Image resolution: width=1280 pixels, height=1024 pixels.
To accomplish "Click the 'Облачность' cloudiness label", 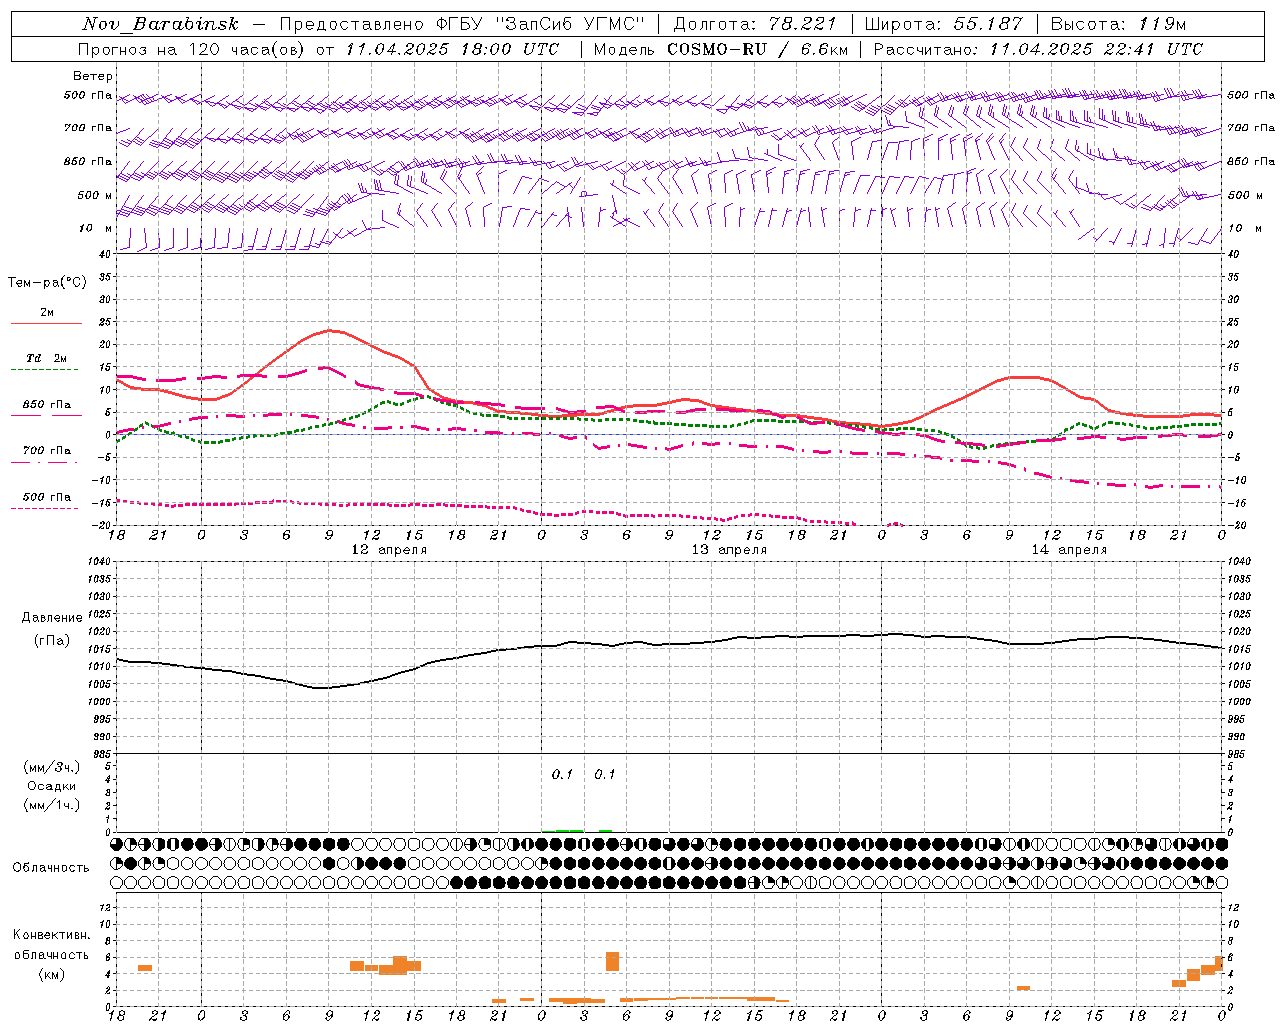I will coord(51,867).
